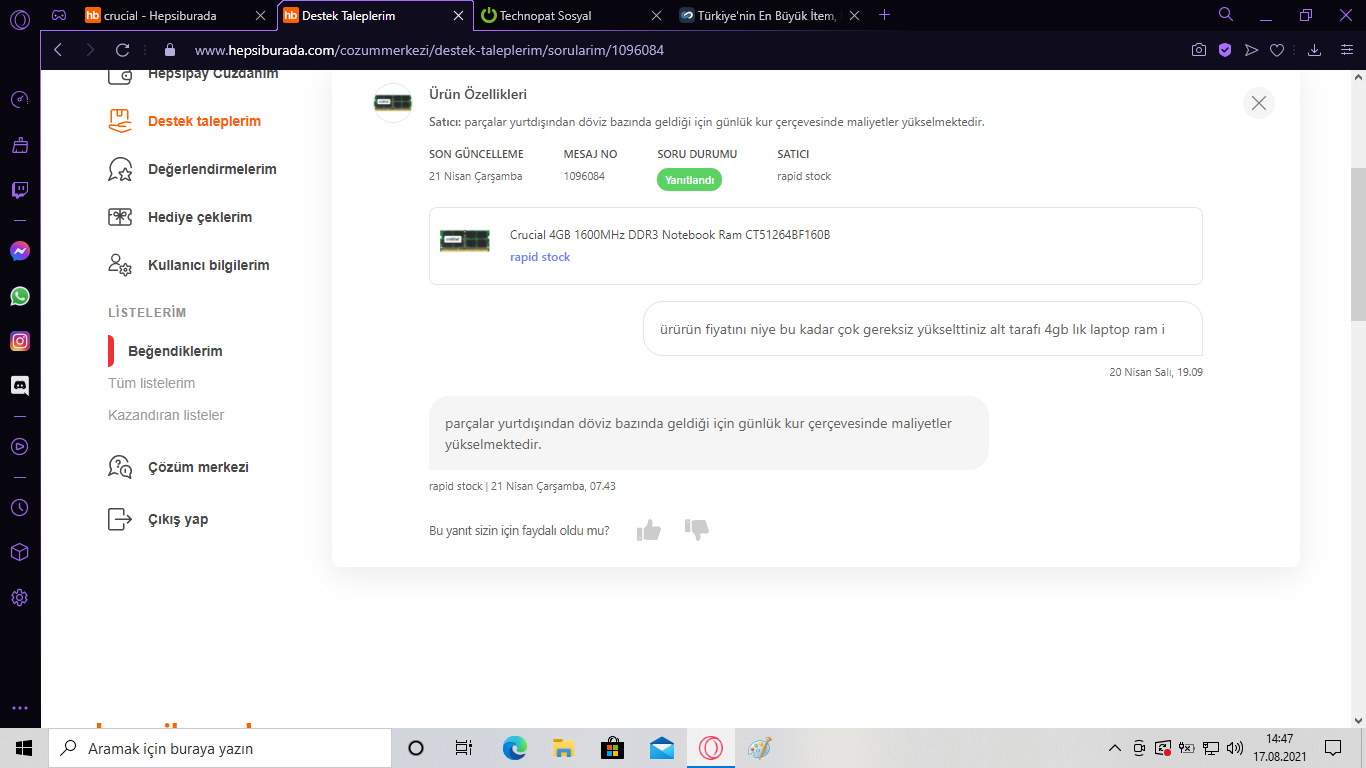Open Extensions cube icon in sidebar

(x=20, y=552)
